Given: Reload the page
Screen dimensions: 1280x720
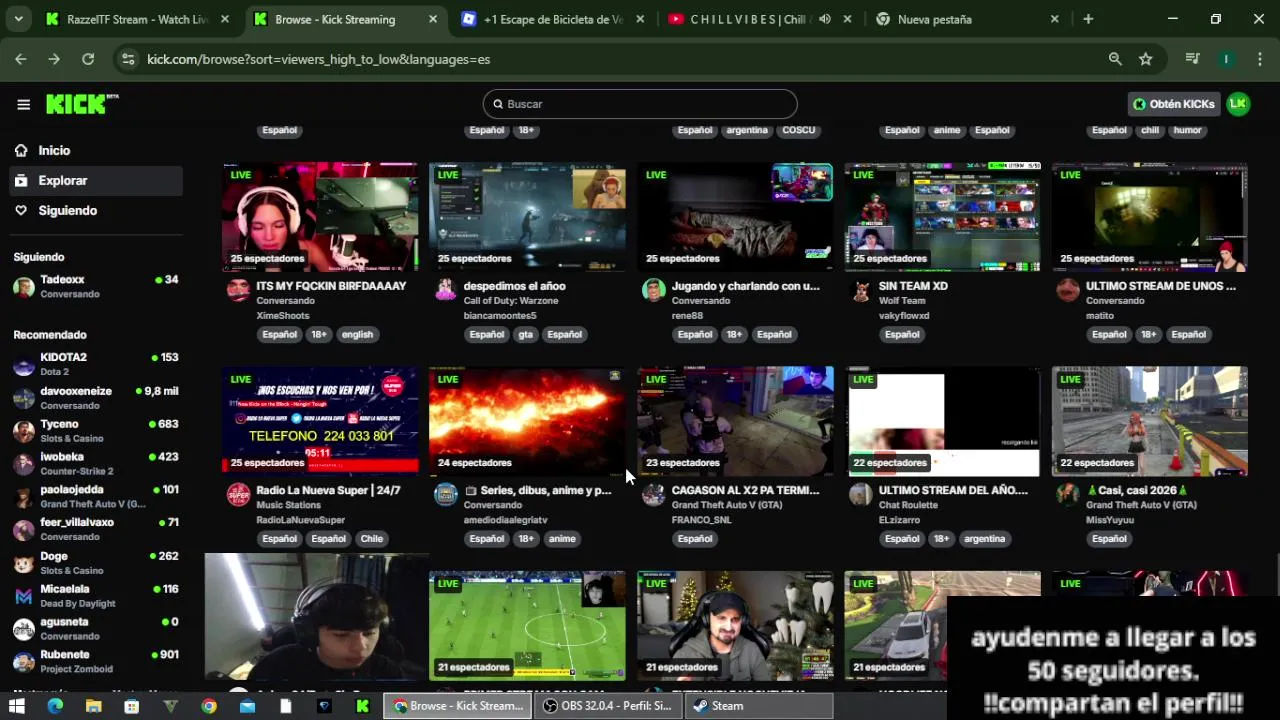Looking at the screenshot, I should pyautogui.click(x=88, y=59).
